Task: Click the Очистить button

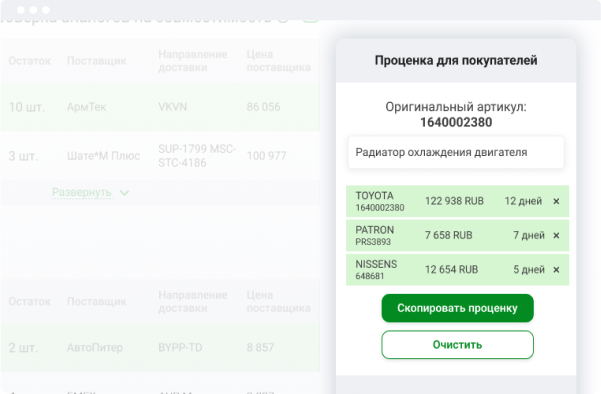Action: [x=457, y=345]
